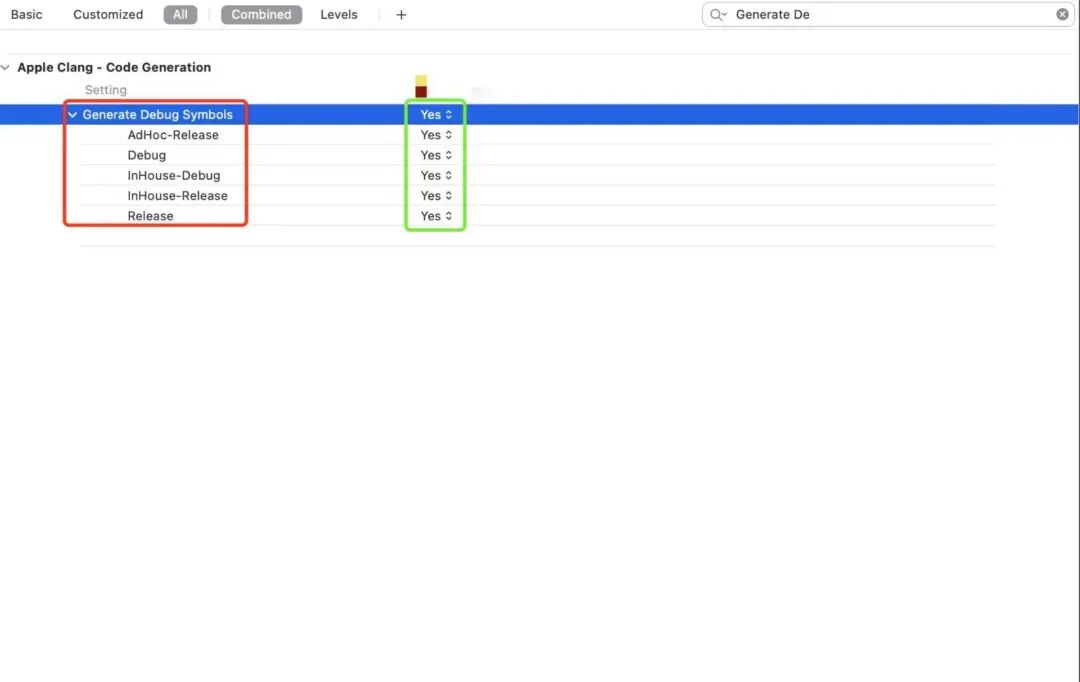Open the AdHoc-Release Yes dropdown
Viewport: 1080px width, 682px height.
pos(436,135)
